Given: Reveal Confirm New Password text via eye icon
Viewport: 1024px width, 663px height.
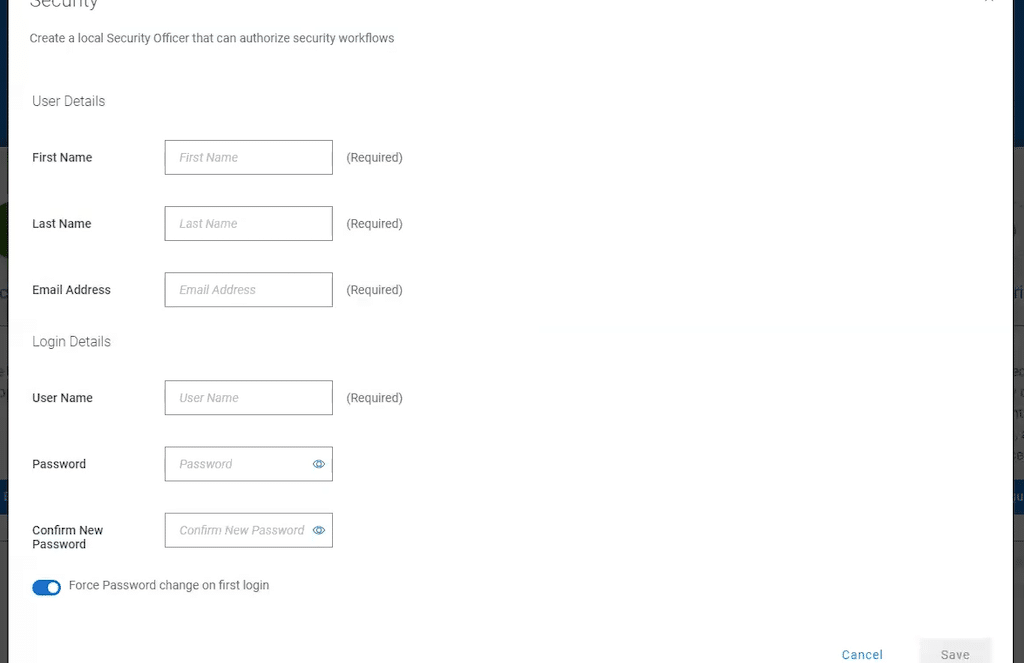Looking at the screenshot, I should click(319, 530).
